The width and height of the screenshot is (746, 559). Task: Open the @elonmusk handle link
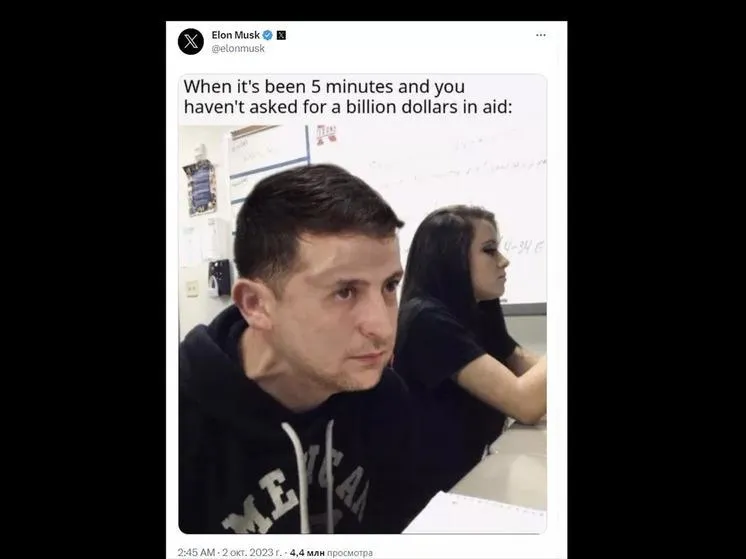pos(238,48)
